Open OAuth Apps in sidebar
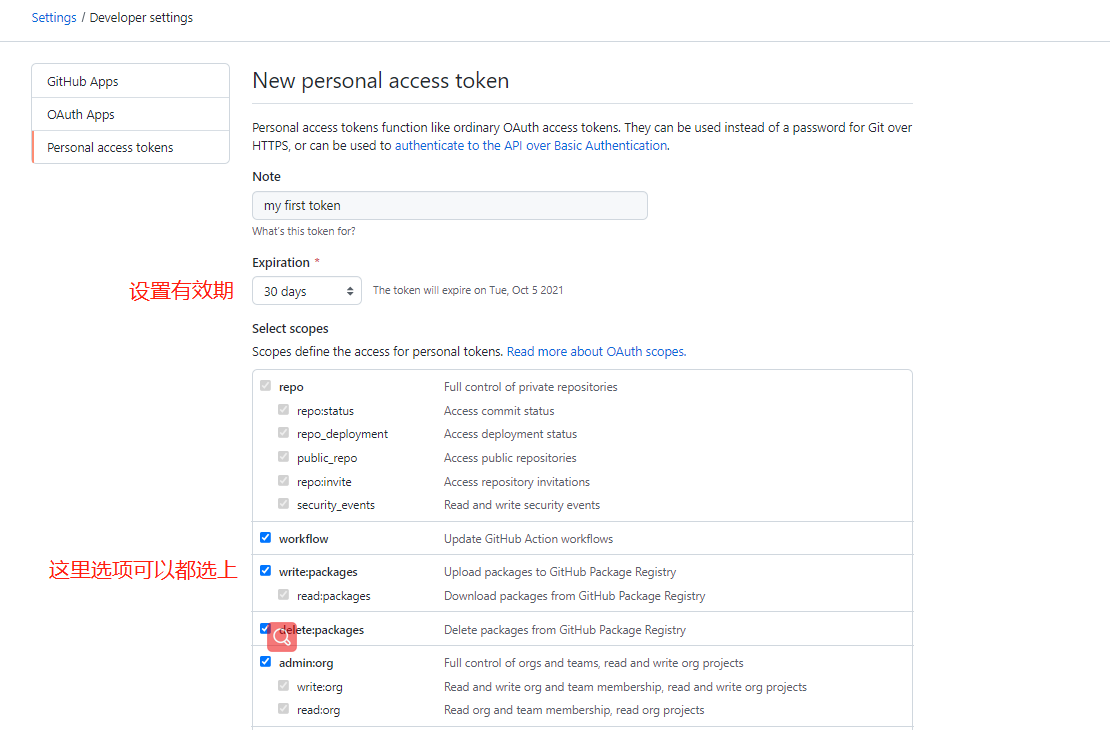 [130, 114]
